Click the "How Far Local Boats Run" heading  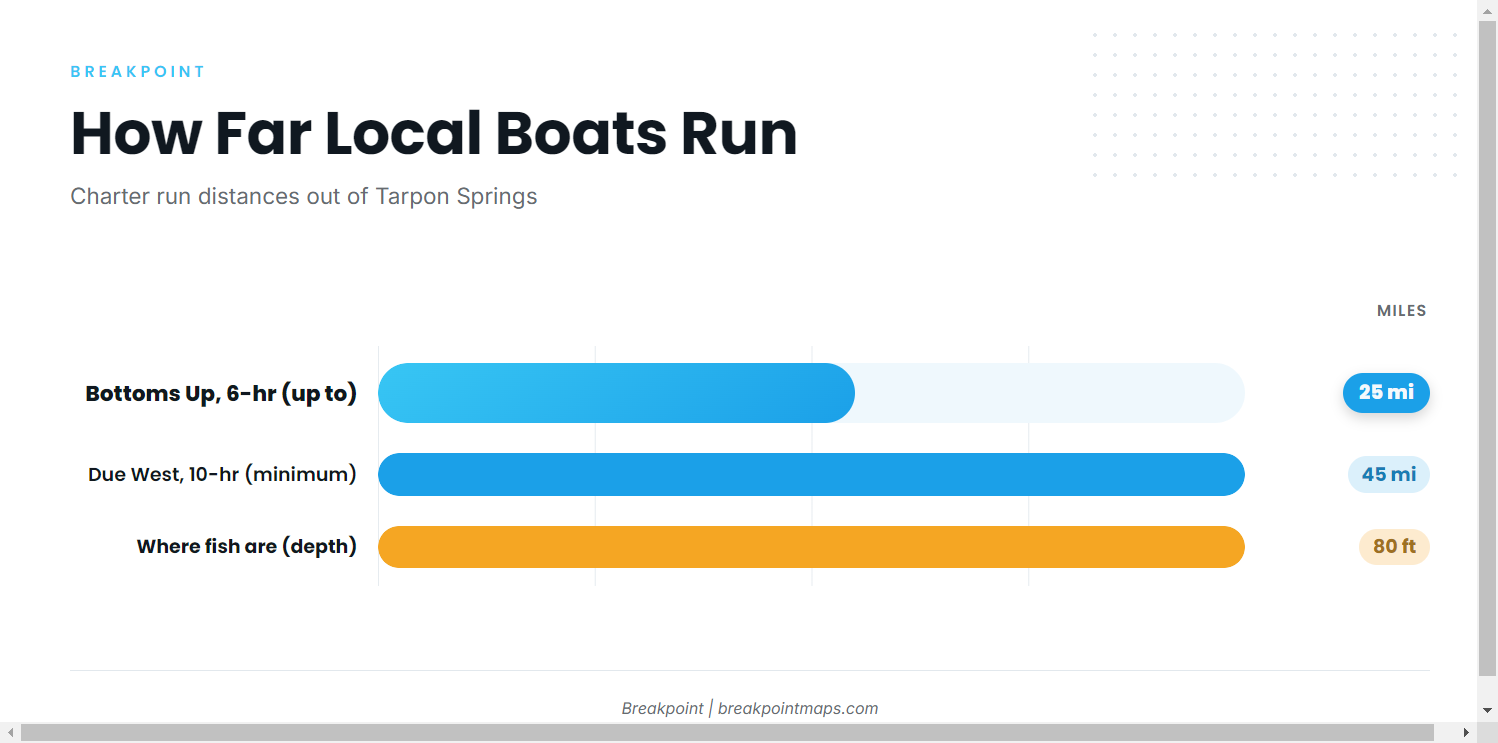click(x=434, y=133)
